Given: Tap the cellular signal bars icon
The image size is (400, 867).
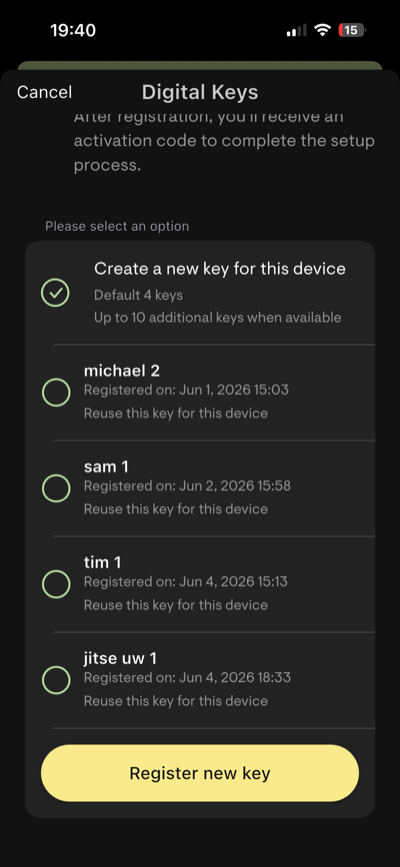Looking at the screenshot, I should pyautogui.click(x=296, y=30).
